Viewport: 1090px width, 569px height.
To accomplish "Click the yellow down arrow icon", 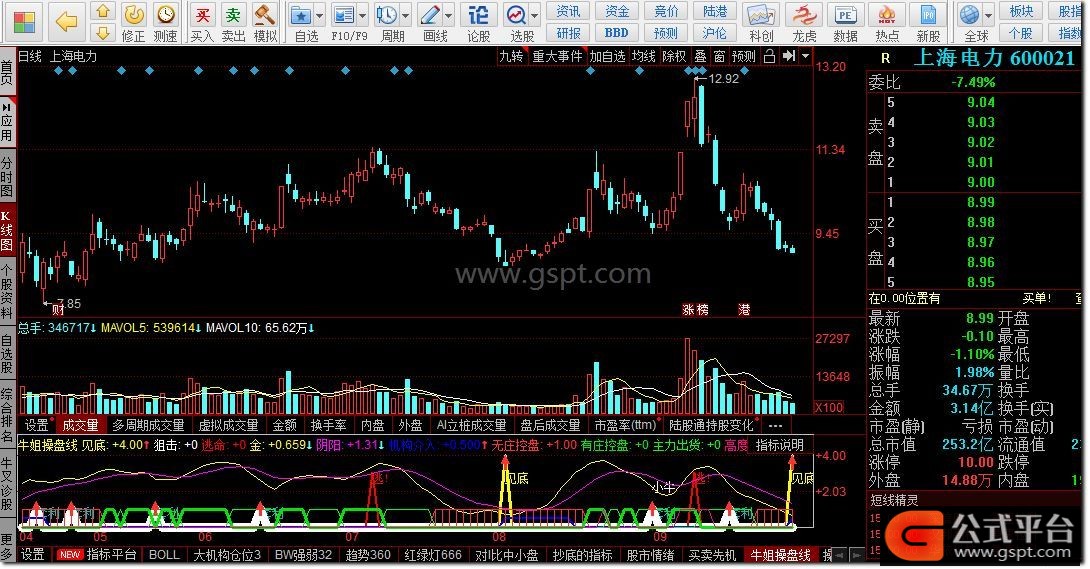I will pyautogui.click(x=103, y=32).
